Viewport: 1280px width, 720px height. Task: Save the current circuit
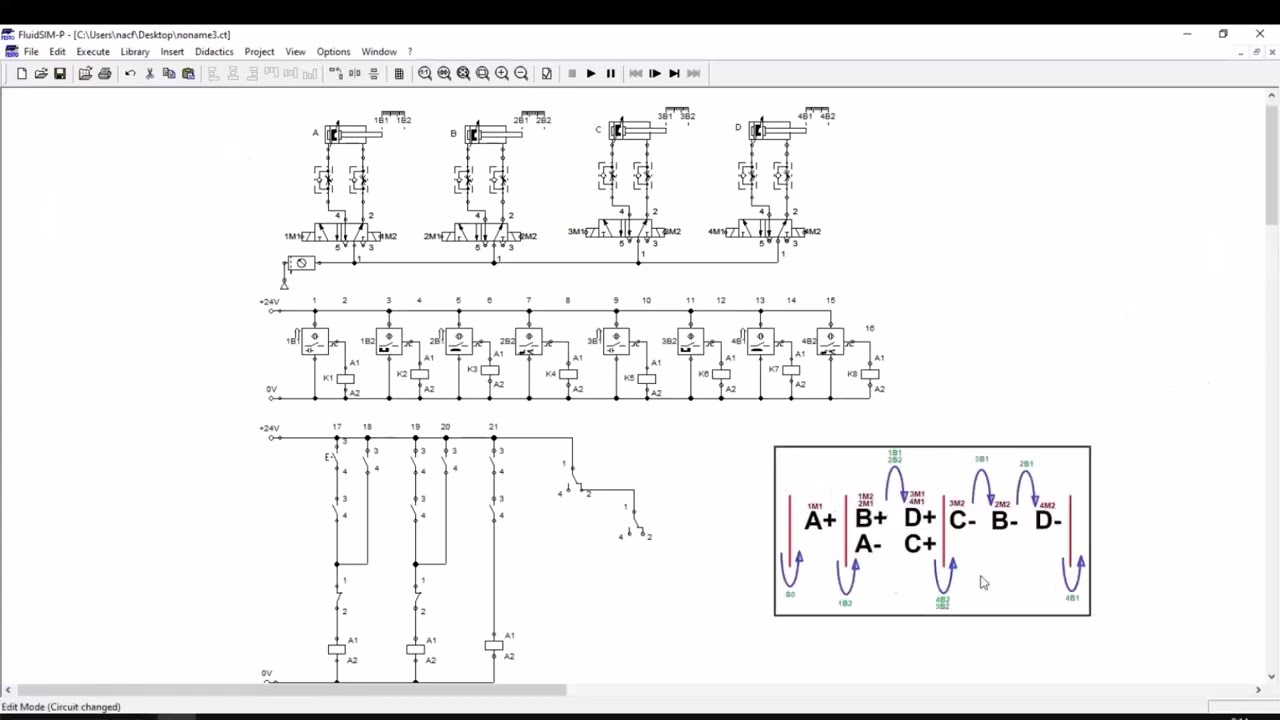point(60,73)
